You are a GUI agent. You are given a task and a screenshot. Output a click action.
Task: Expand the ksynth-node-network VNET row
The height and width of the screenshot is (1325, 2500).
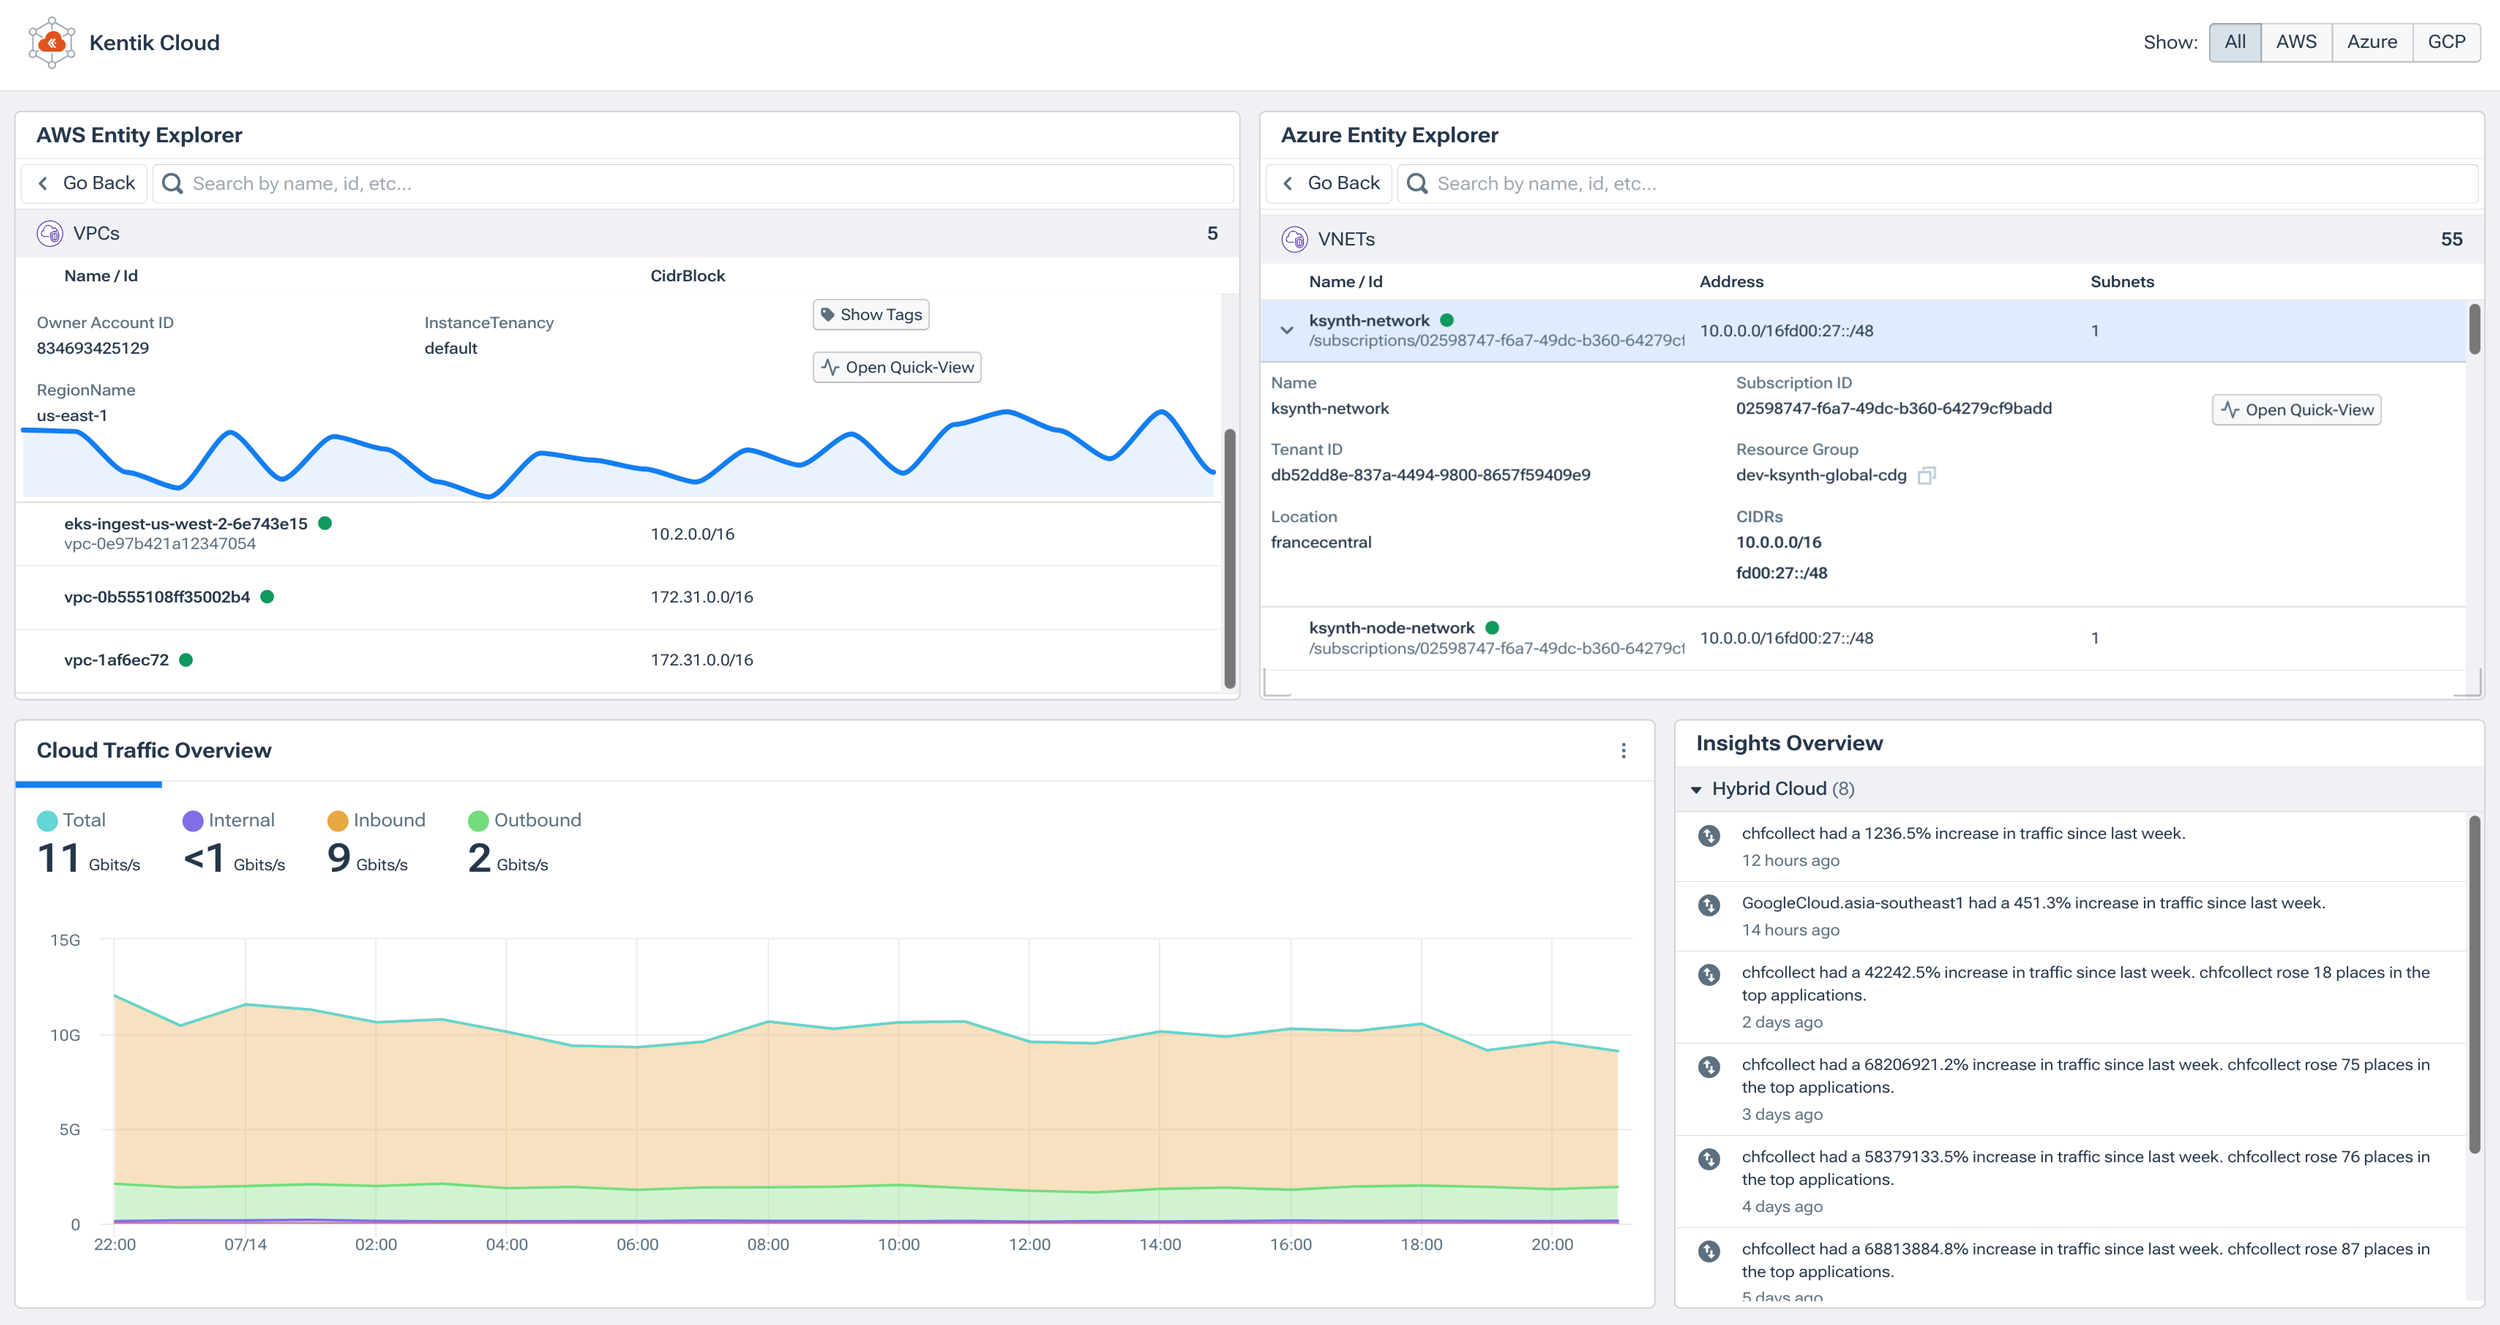pyautogui.click(x=1393, y=628)
